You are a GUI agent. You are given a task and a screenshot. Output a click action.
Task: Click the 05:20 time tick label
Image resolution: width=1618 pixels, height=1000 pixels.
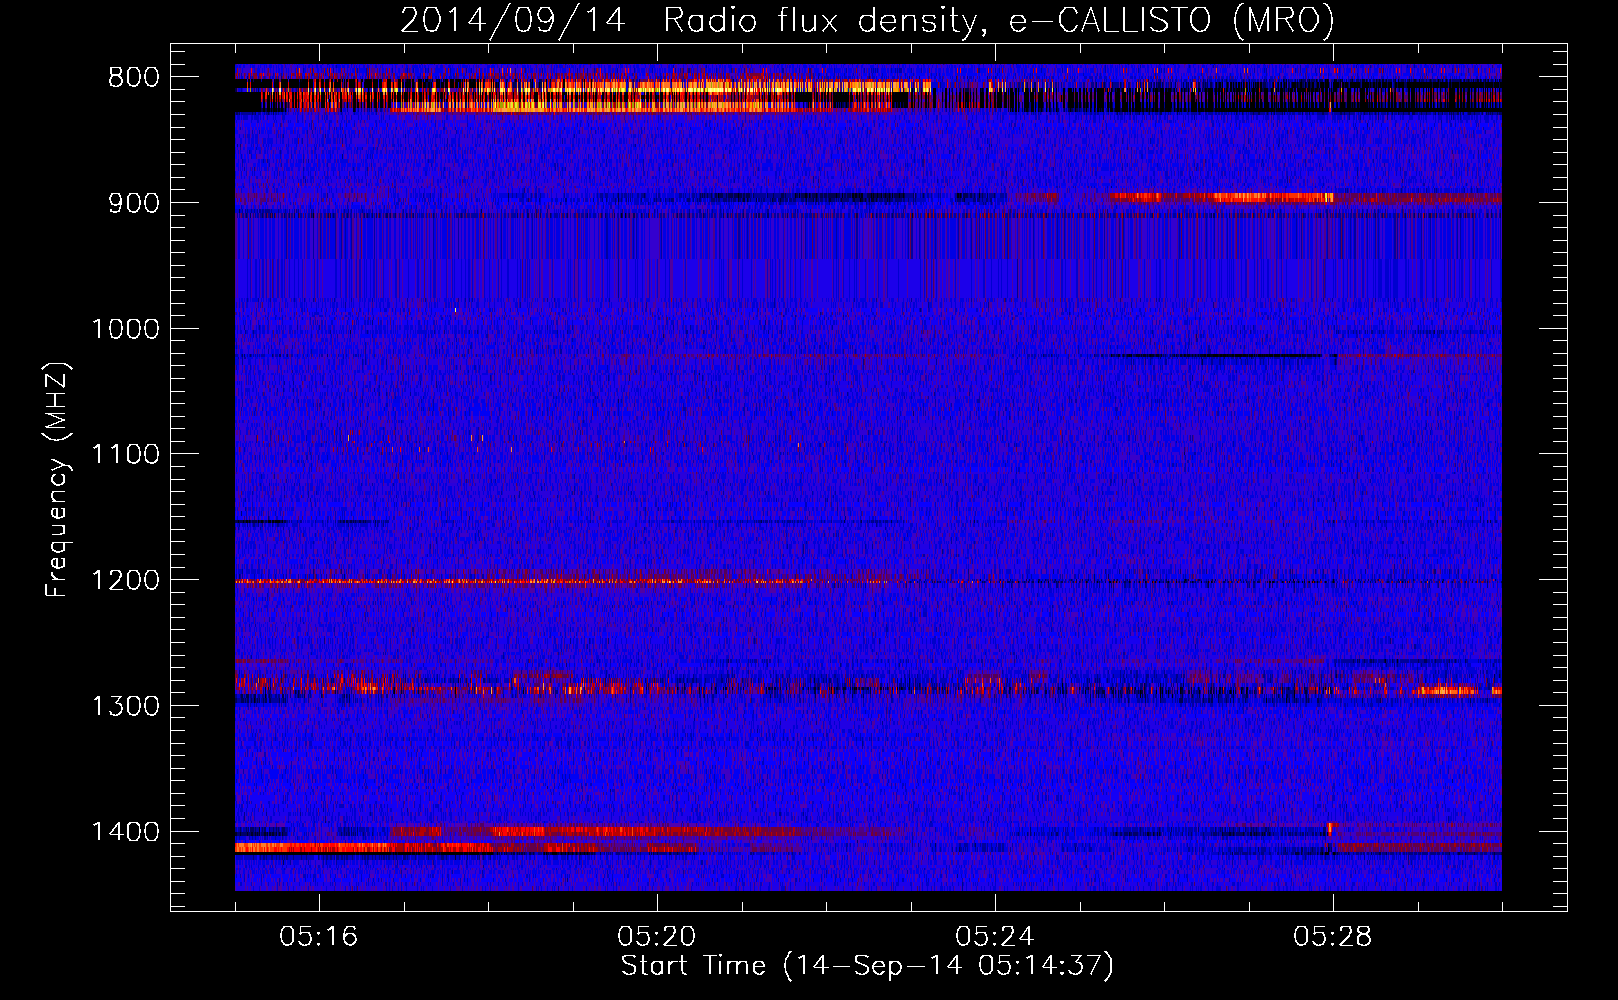coord(657,937)
